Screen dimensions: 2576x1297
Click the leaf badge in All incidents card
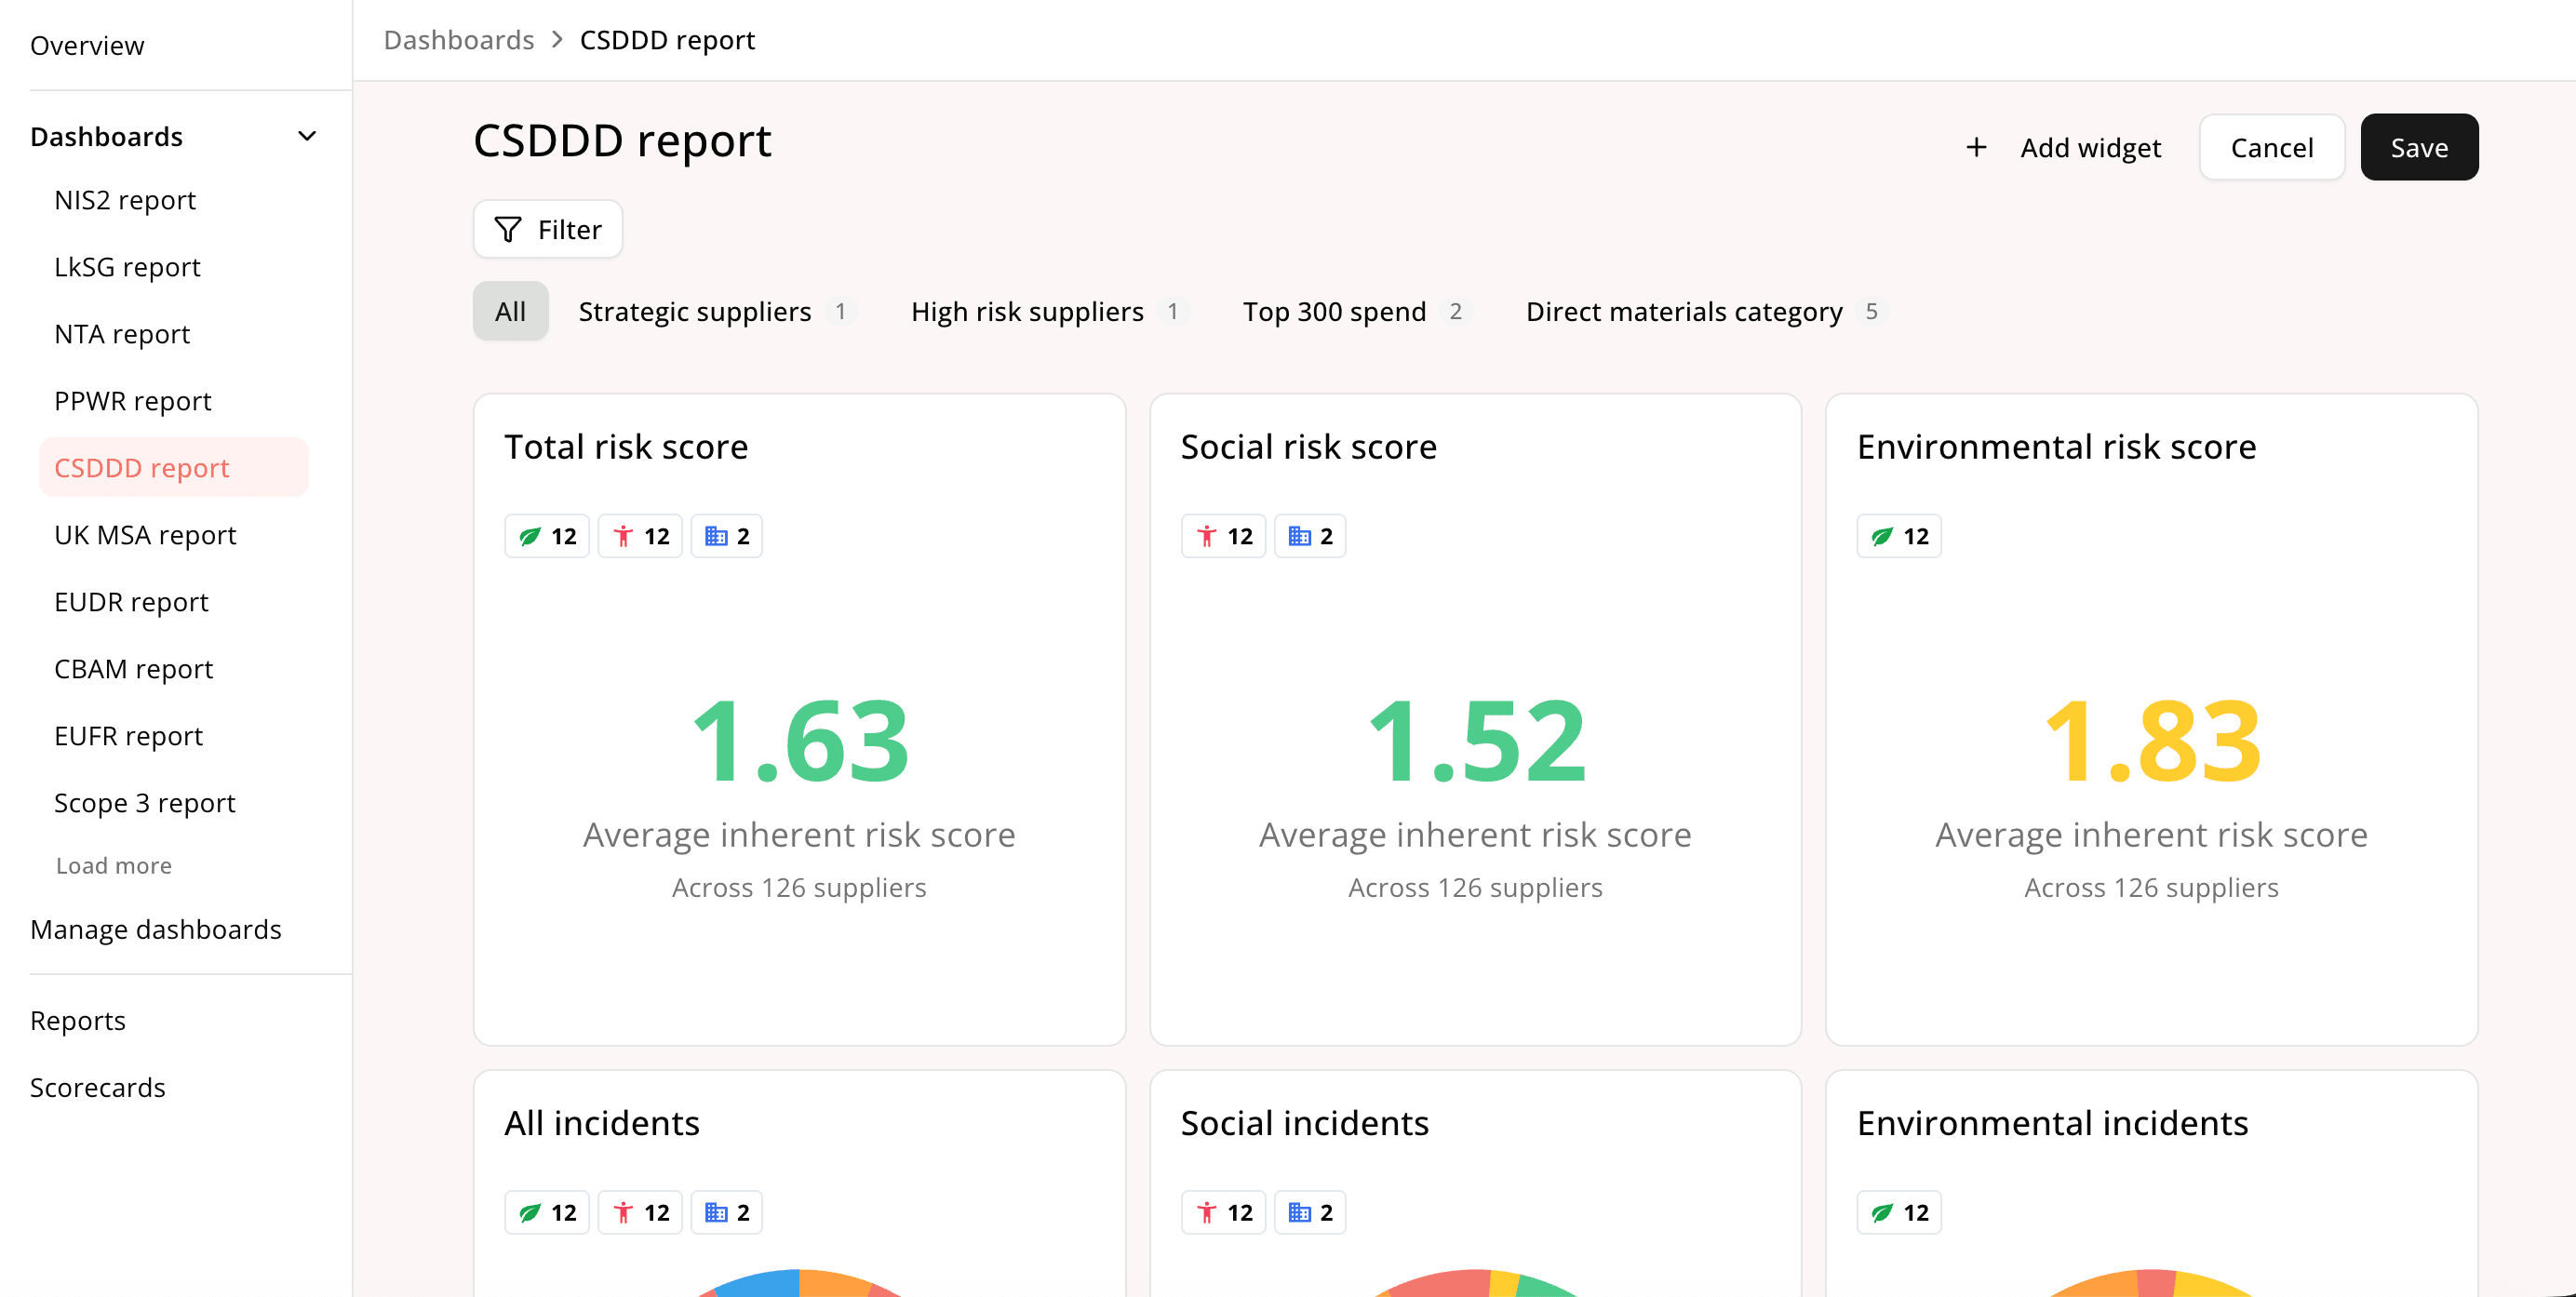click(547, 1212)
